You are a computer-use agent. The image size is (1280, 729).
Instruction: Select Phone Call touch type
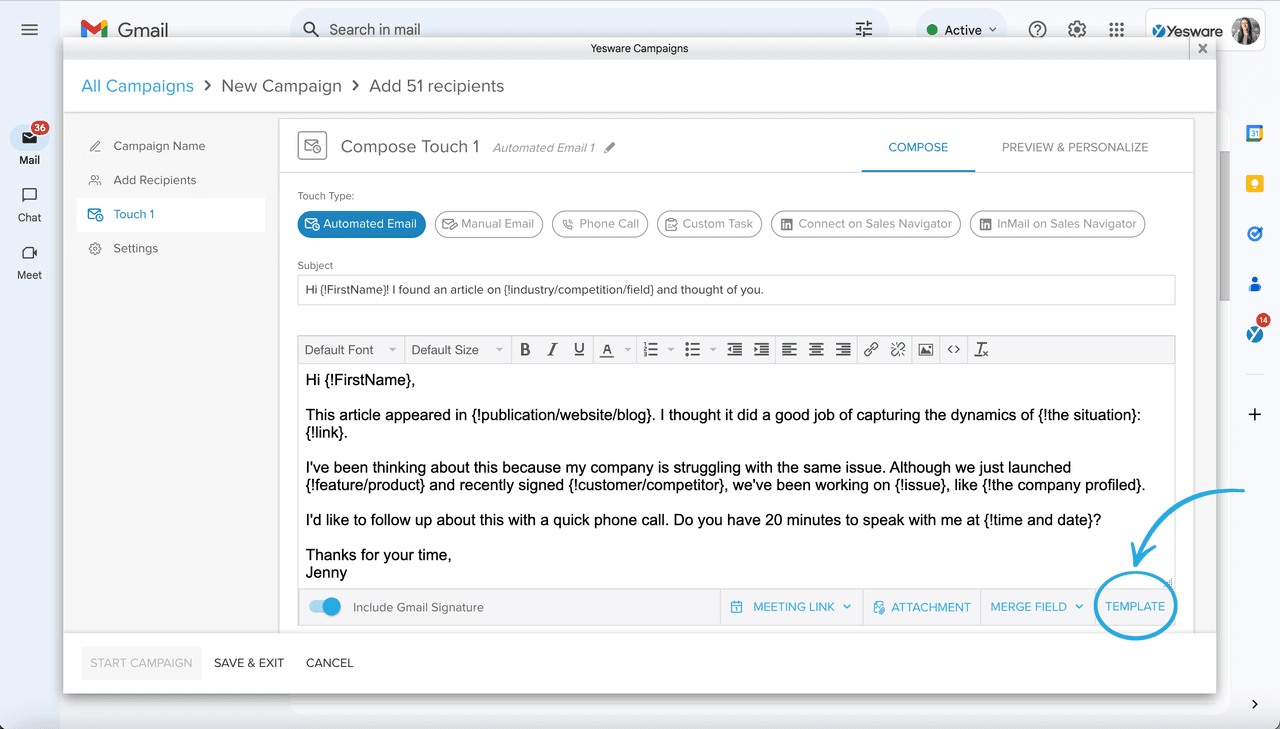(x=599, y=224)
